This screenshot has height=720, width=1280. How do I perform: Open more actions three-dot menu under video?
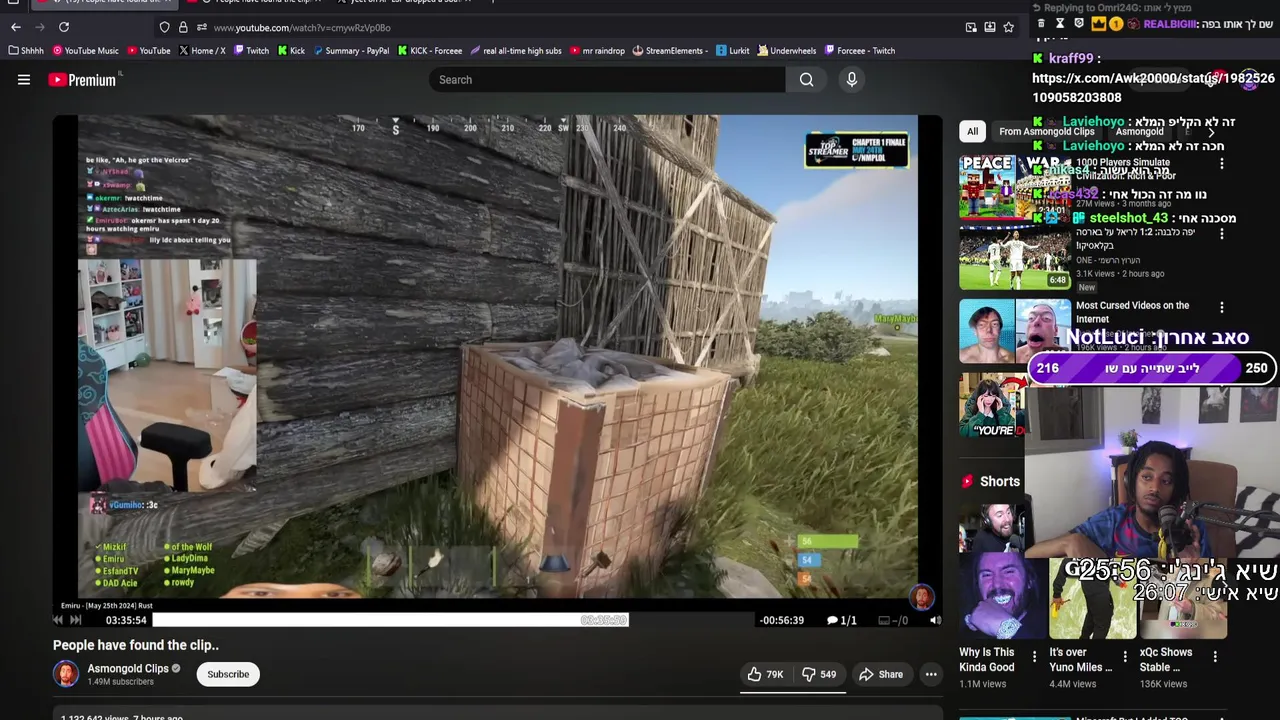click(931, 674)
